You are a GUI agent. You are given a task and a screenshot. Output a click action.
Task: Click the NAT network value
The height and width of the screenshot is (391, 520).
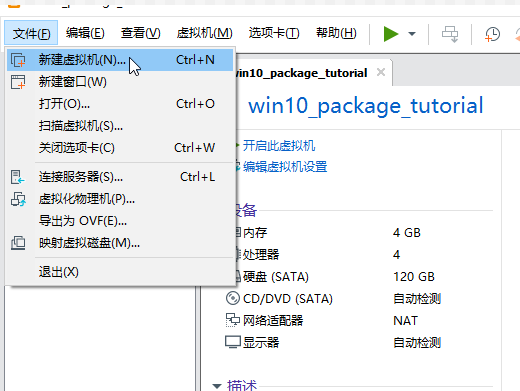click(405, 321)
